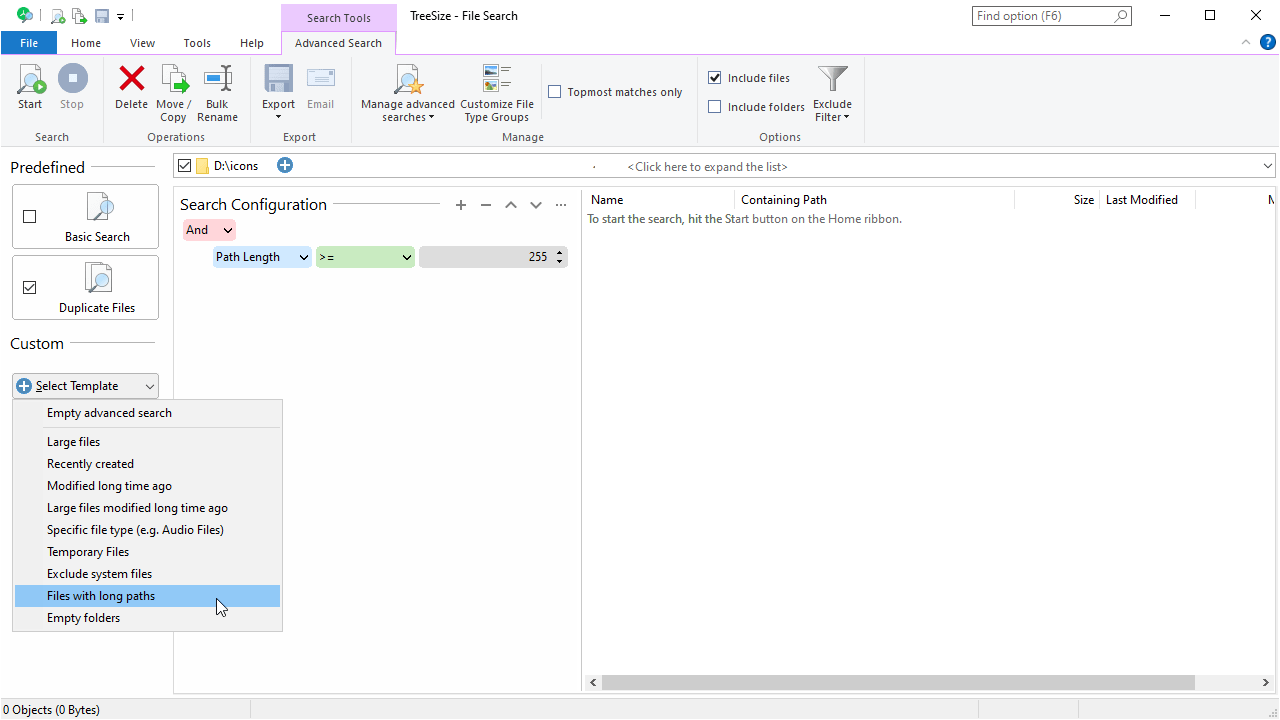Check the Include folders option

715,107
